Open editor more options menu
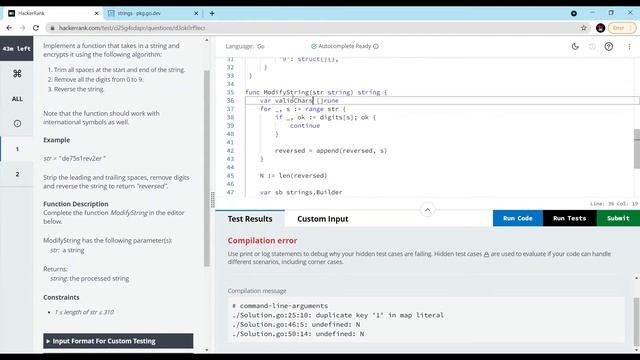The width and height of the screenshot is (640, 360). pyautogui.click(x=629, y=46)
